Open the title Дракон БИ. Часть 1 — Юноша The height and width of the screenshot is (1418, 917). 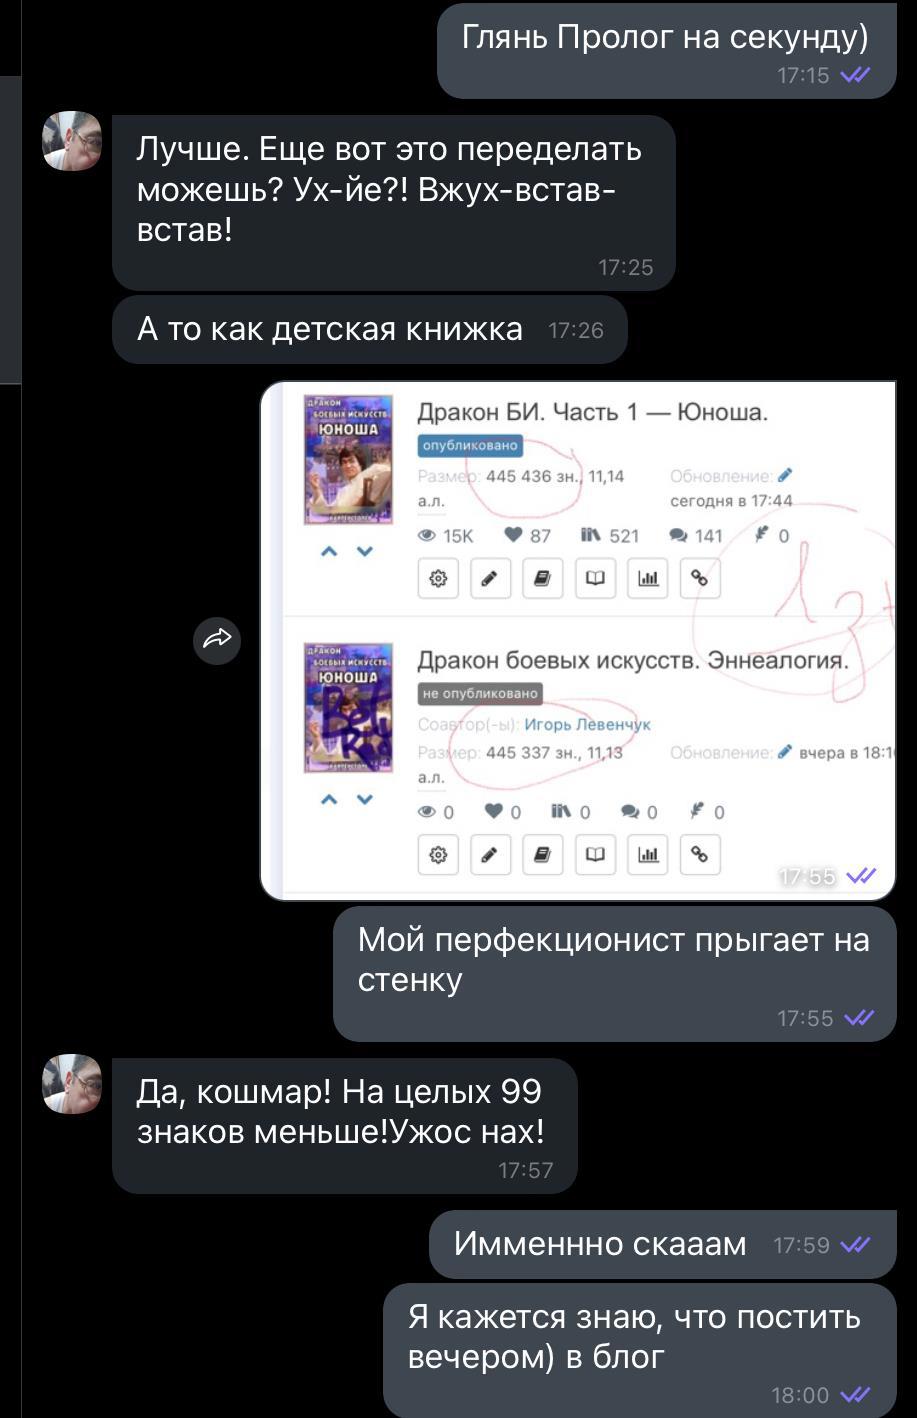(592, 412)
